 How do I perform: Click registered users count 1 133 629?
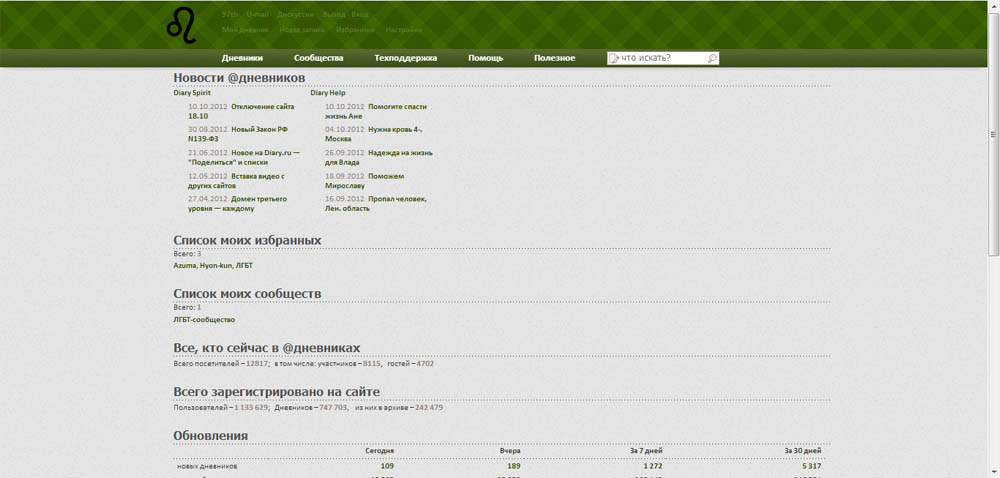click(251, 407)
